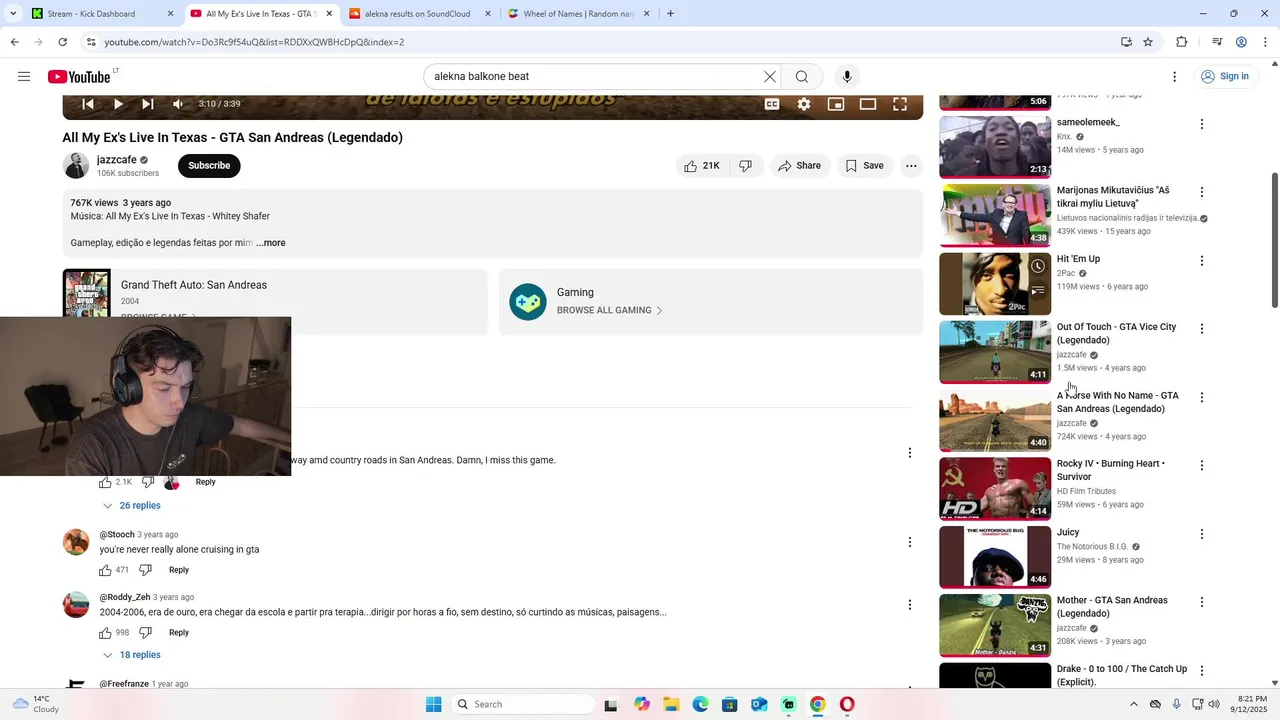The height and width of the screenshot is (720, 1280).
Task: Open player settings gear
Action: pos(804,104)
